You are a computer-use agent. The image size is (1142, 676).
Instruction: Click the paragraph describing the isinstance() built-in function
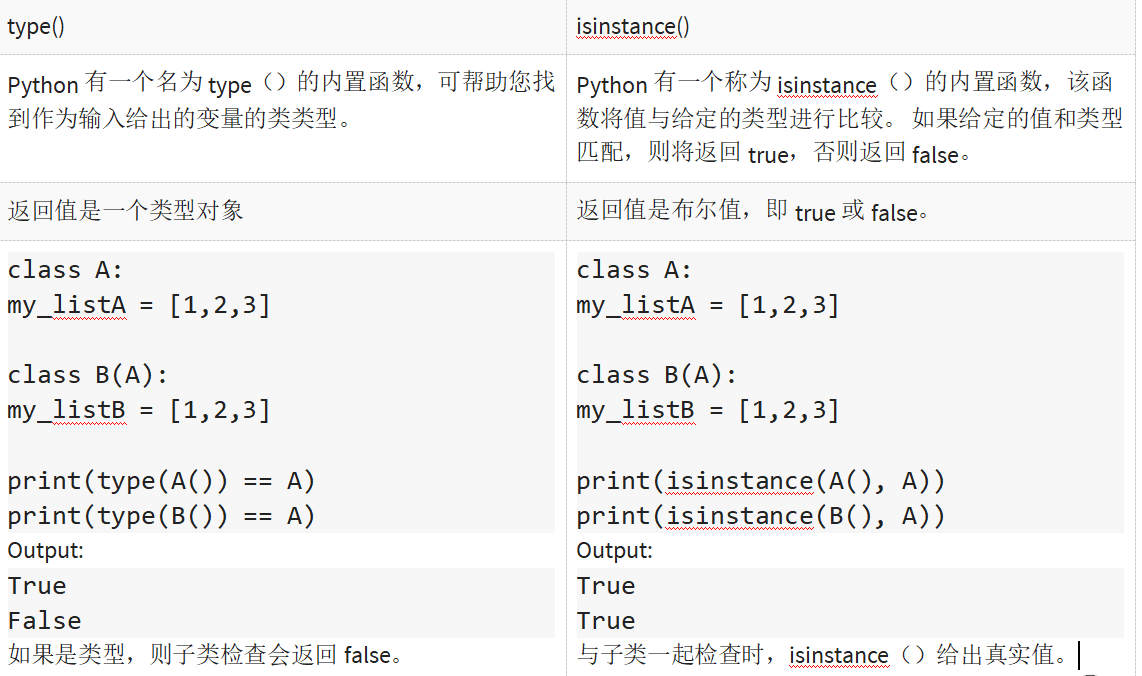pyautogui.click(x=850, y=118)
